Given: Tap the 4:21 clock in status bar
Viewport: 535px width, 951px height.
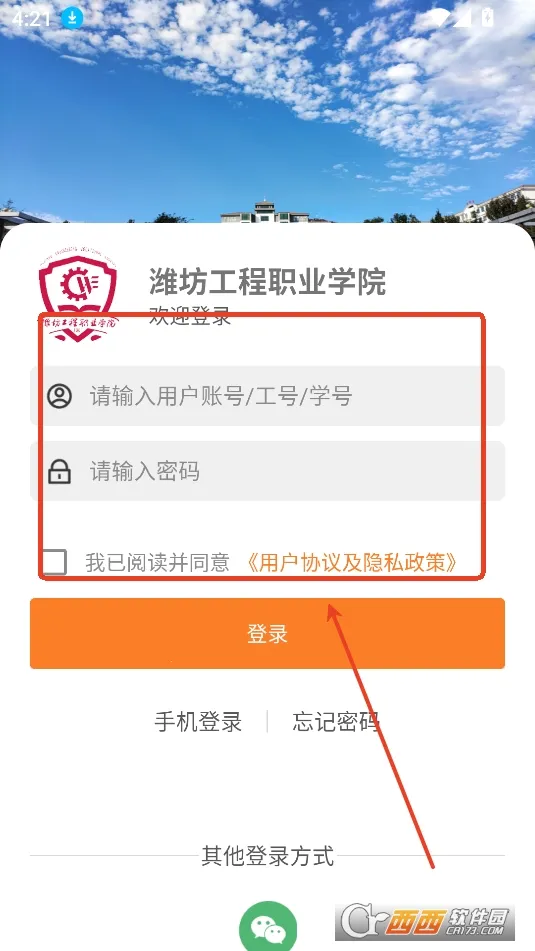Looking at the screenshot, I should point(31,18).
